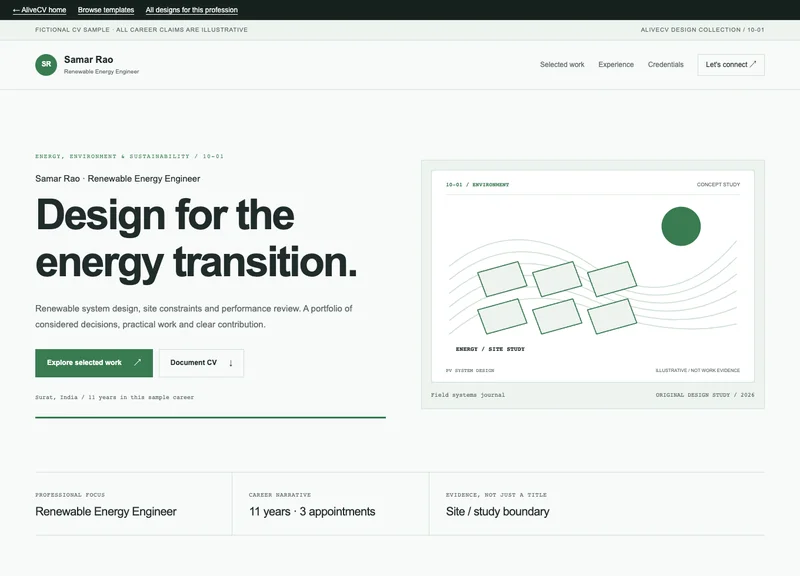Click 'Surat, India / 11 years' line
Image resolution: width=800 pixels, height=576 pixels.
pyautogui.click(x=114, y=397)
